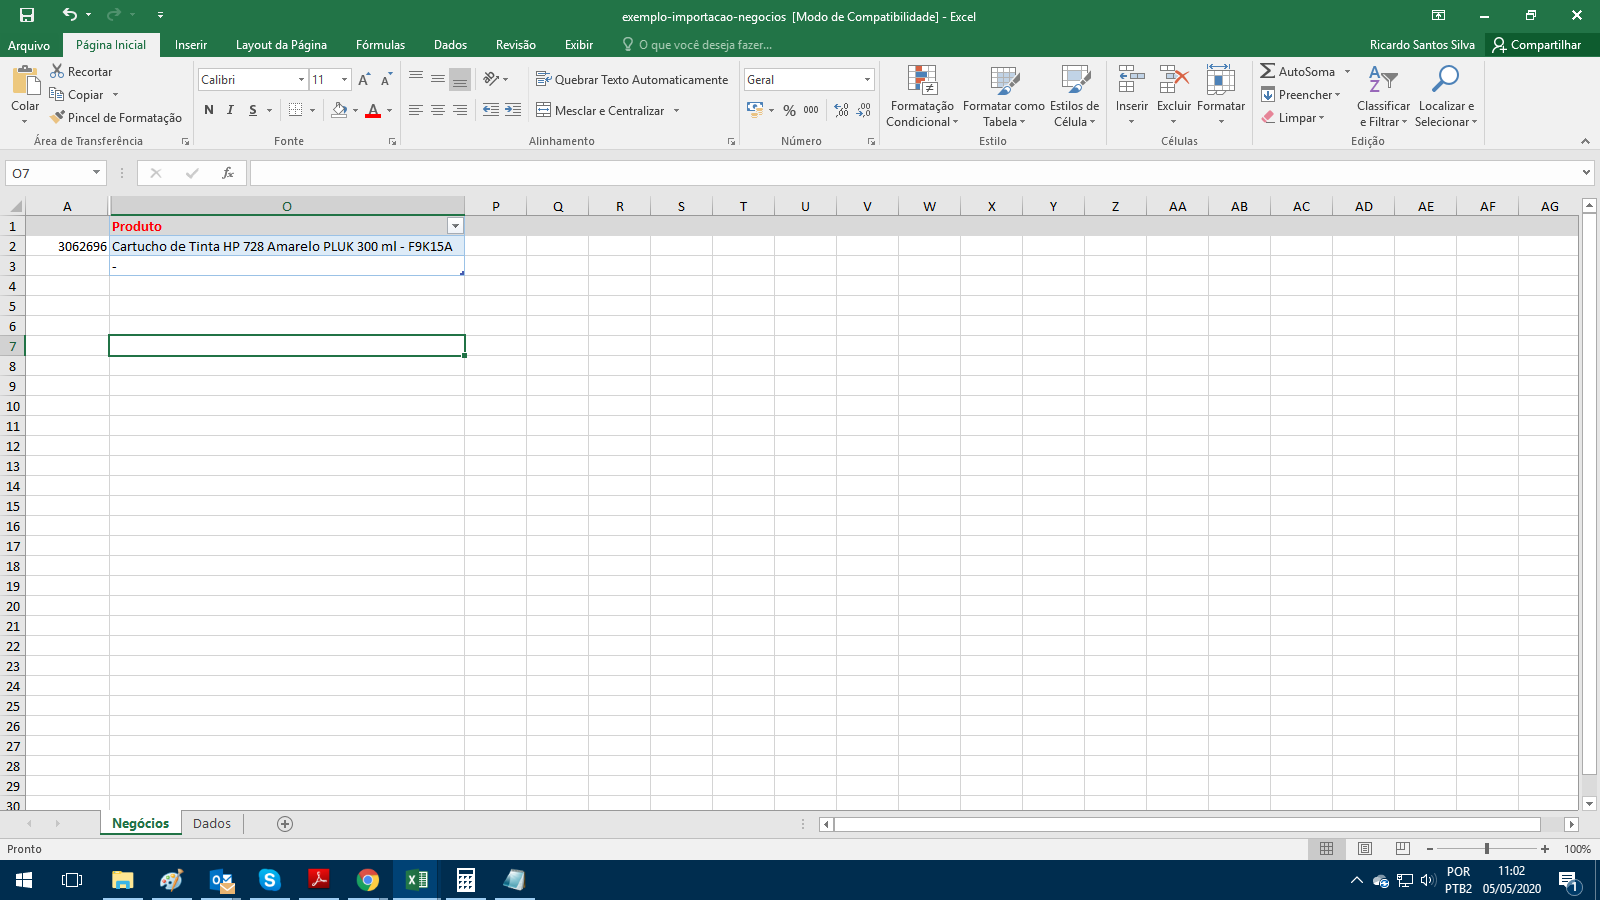
Task: Decrease font size button
Action: click(386, 80)
